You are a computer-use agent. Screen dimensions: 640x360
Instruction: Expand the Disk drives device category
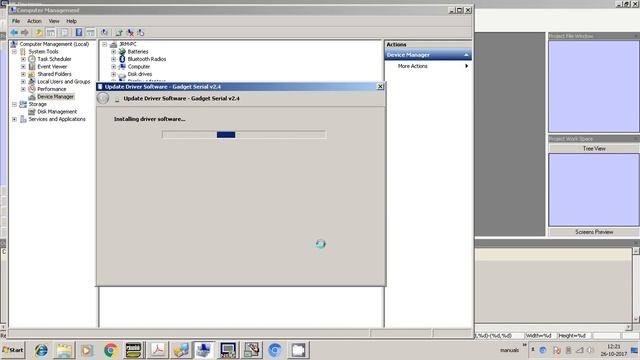114,74
